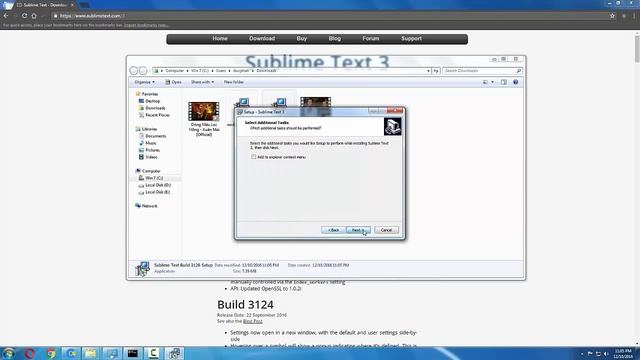Viewport: 640px width, 360px height.
Task: Check Add to explorer context menu
Action: pyautogui.click(x=253, y=157)
